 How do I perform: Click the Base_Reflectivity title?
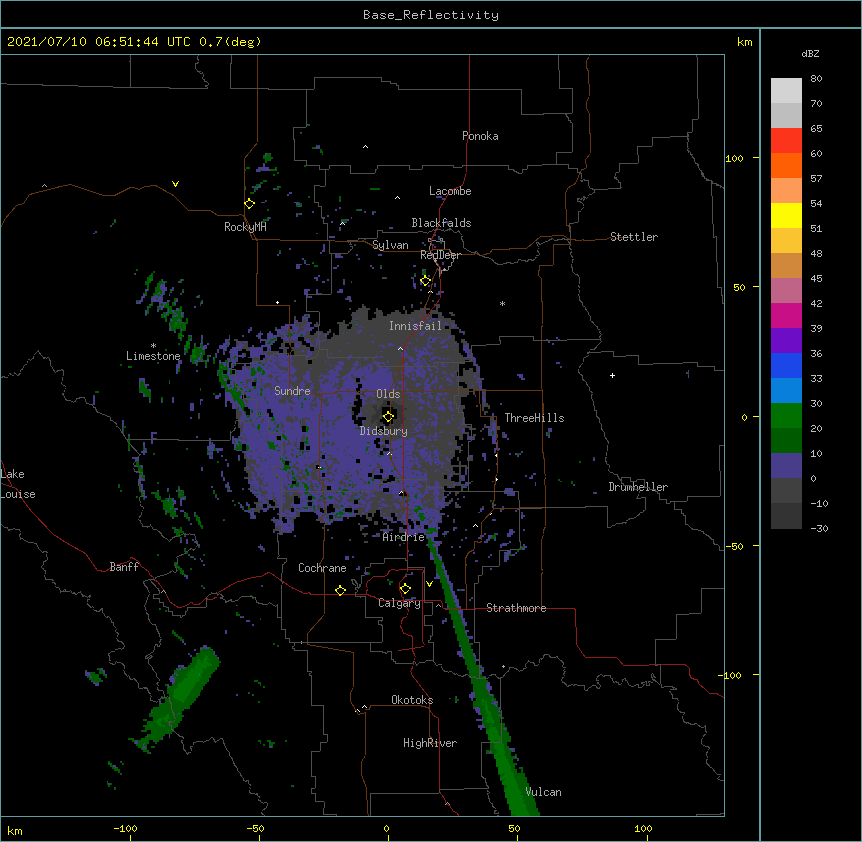point(431,15)
